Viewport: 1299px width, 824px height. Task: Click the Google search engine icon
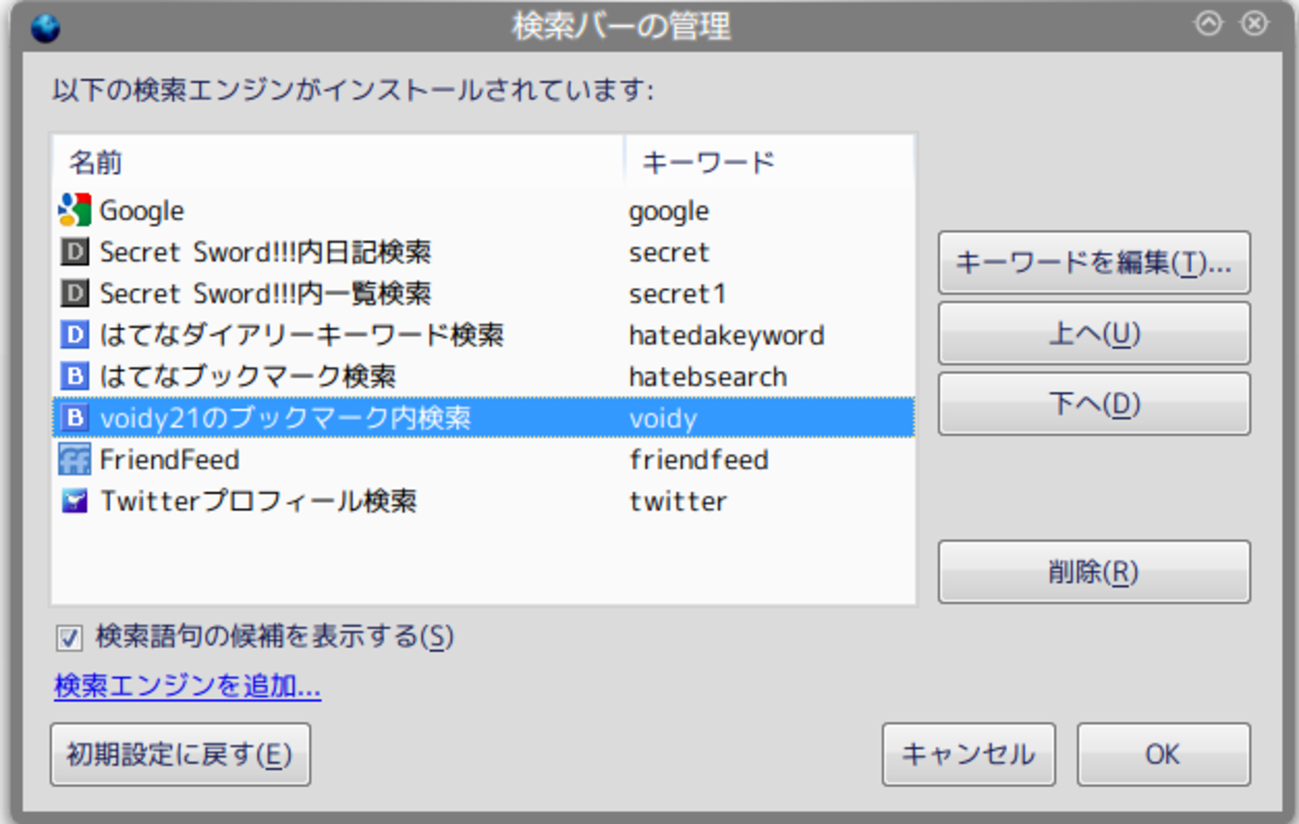75,210
